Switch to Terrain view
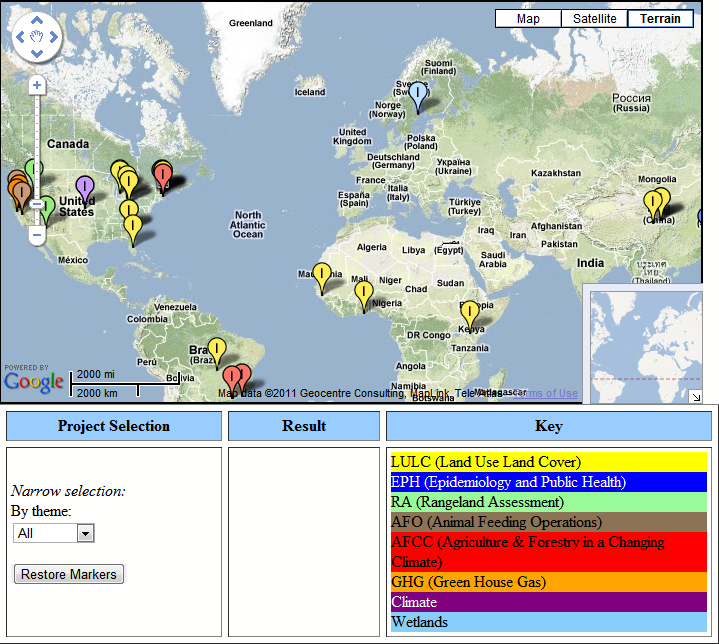This screenshot has height=644, width=719. (x=660, y=19)
